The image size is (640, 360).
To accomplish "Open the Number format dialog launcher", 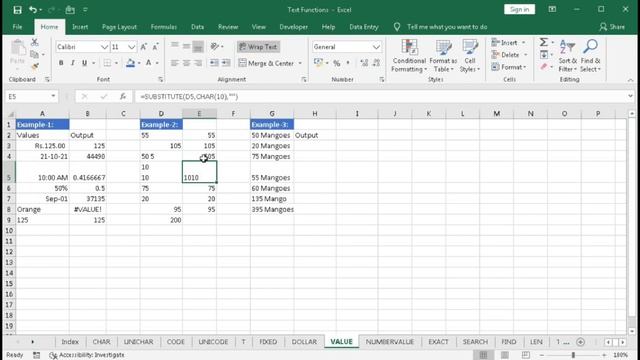I will click(x=382, y=80).
